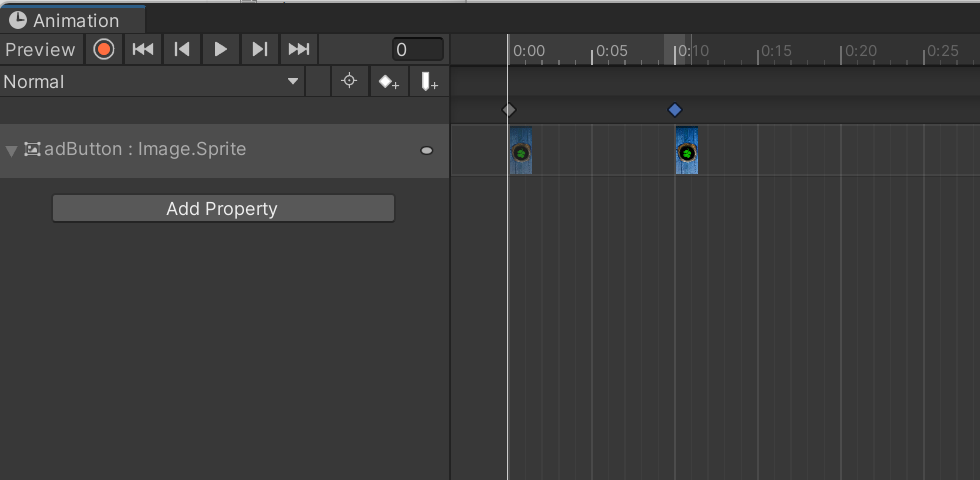This screenshot has height=480, width=980.
Task: Go to the first keyframe
Action: point(143,49)
